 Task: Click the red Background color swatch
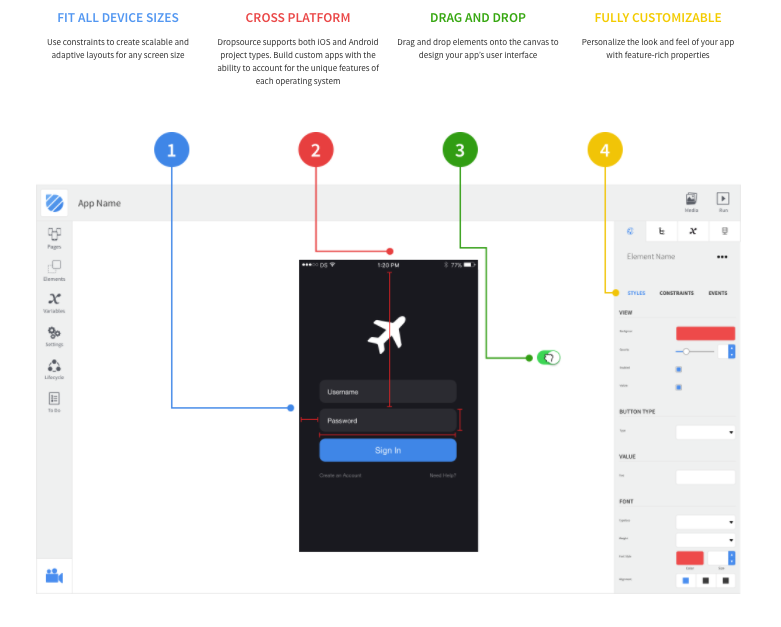coord(705,333)
